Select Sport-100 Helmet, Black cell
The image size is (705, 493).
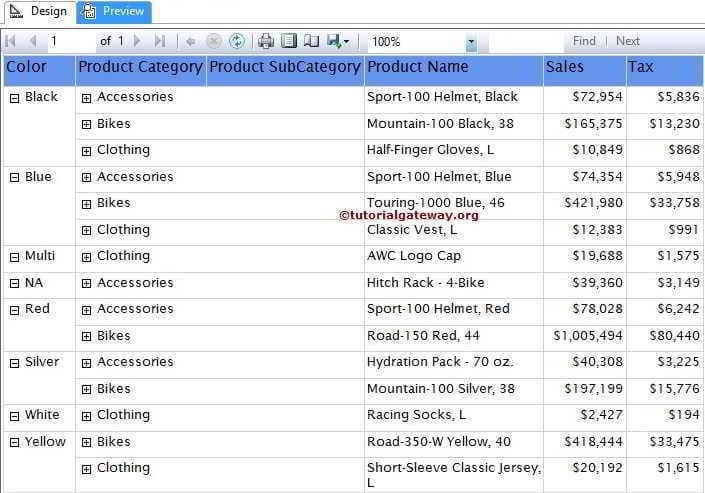454,100
